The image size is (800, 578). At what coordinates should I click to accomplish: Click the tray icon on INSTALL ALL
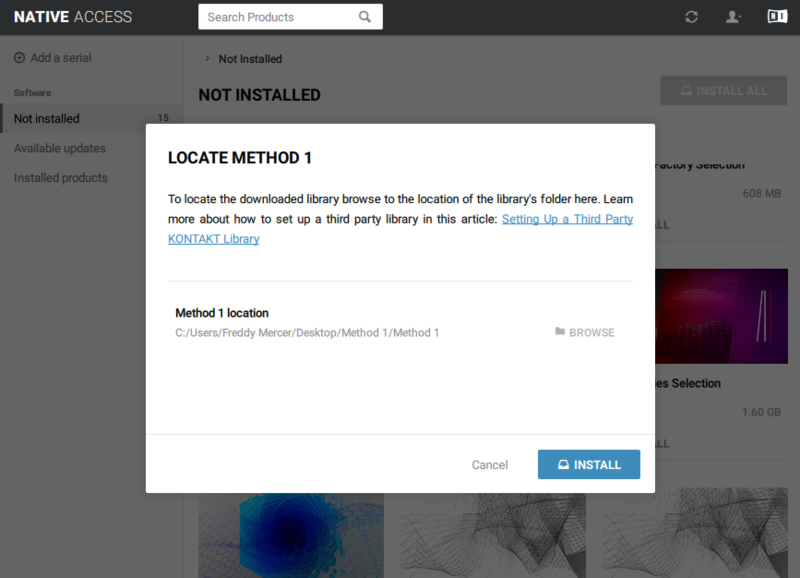(686, 91)
